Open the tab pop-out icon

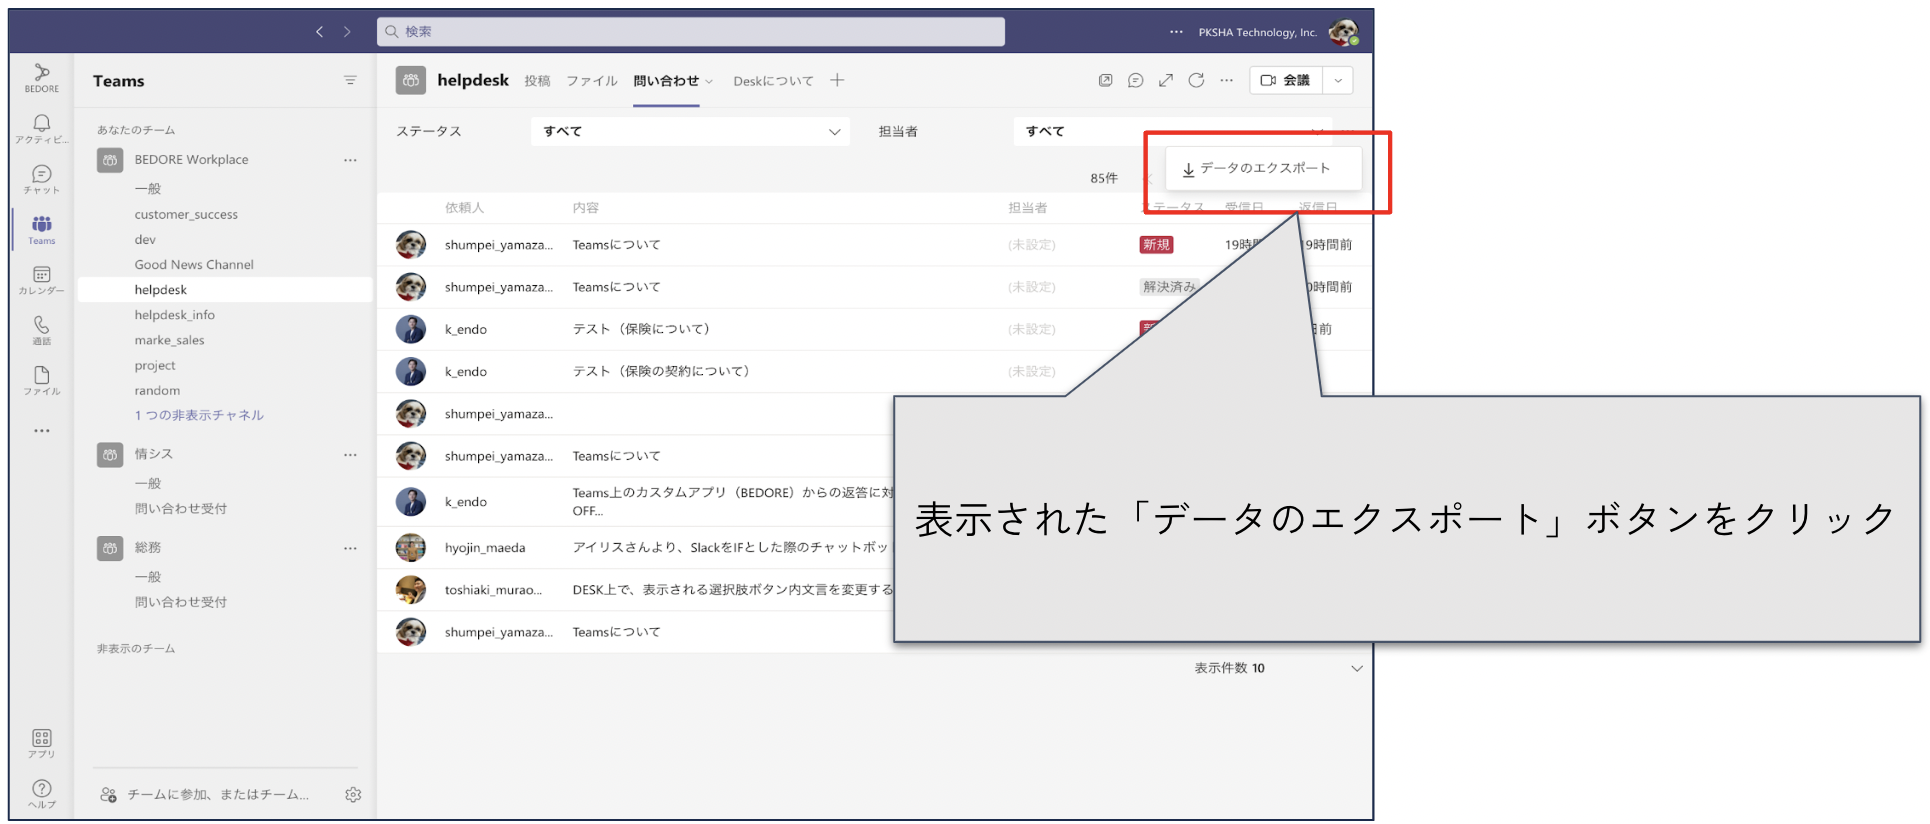(x=1105, y=81)
